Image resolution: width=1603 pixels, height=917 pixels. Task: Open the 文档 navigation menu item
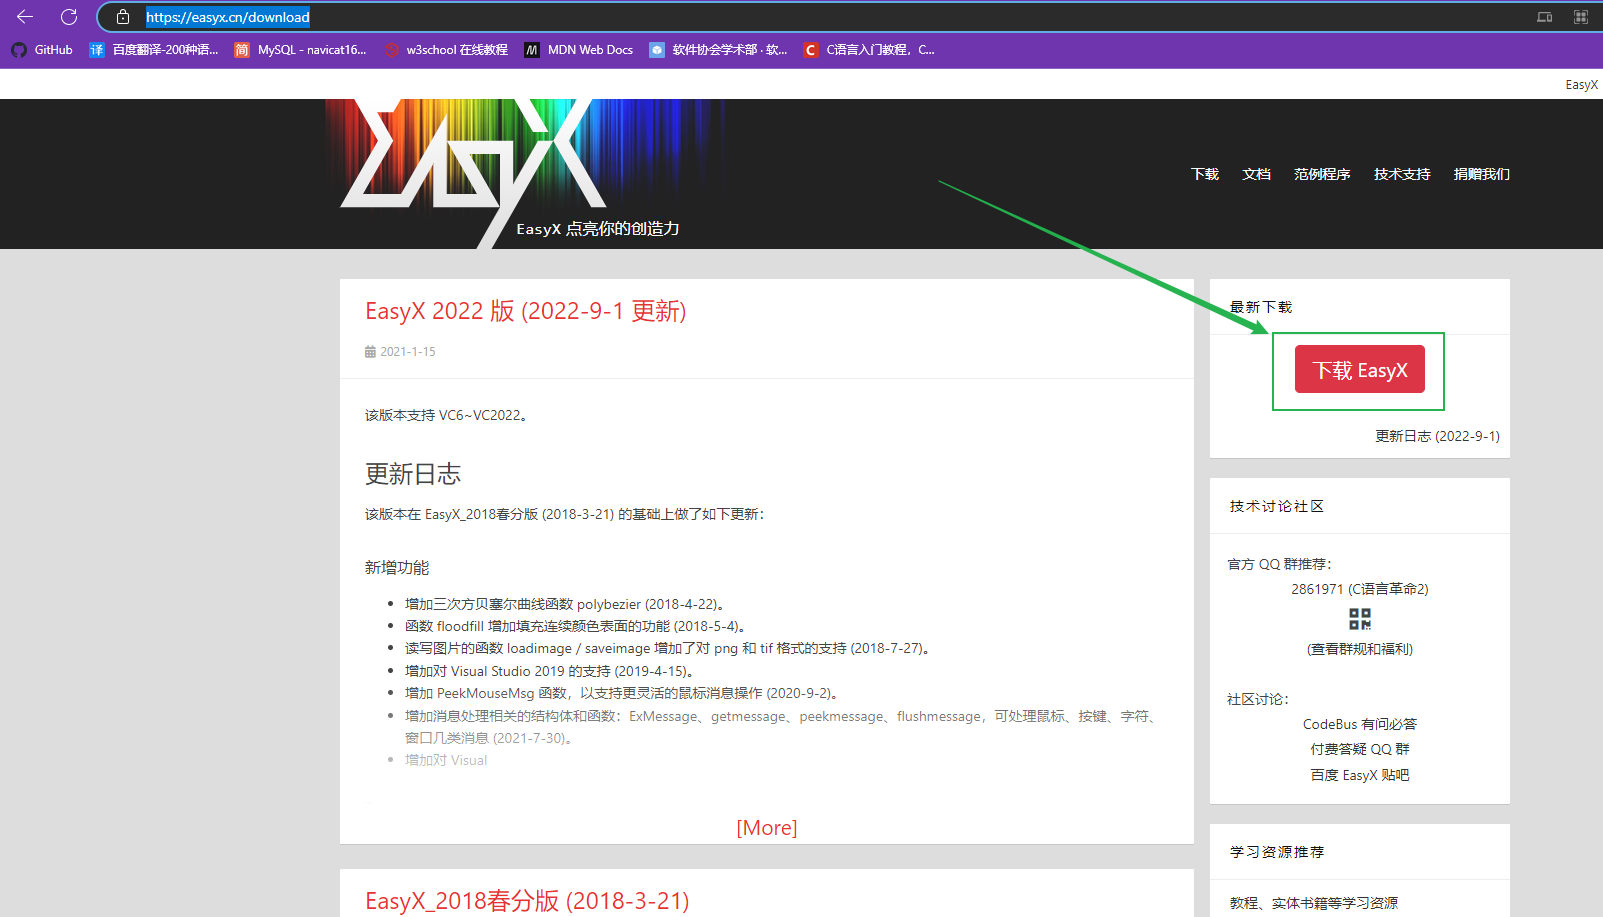pos(1256,174)
